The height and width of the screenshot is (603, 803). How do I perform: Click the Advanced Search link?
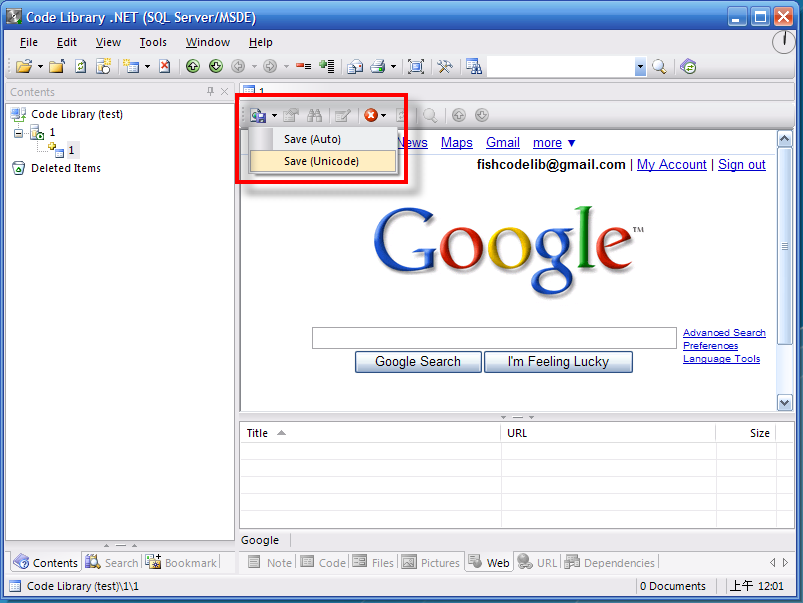724,332
